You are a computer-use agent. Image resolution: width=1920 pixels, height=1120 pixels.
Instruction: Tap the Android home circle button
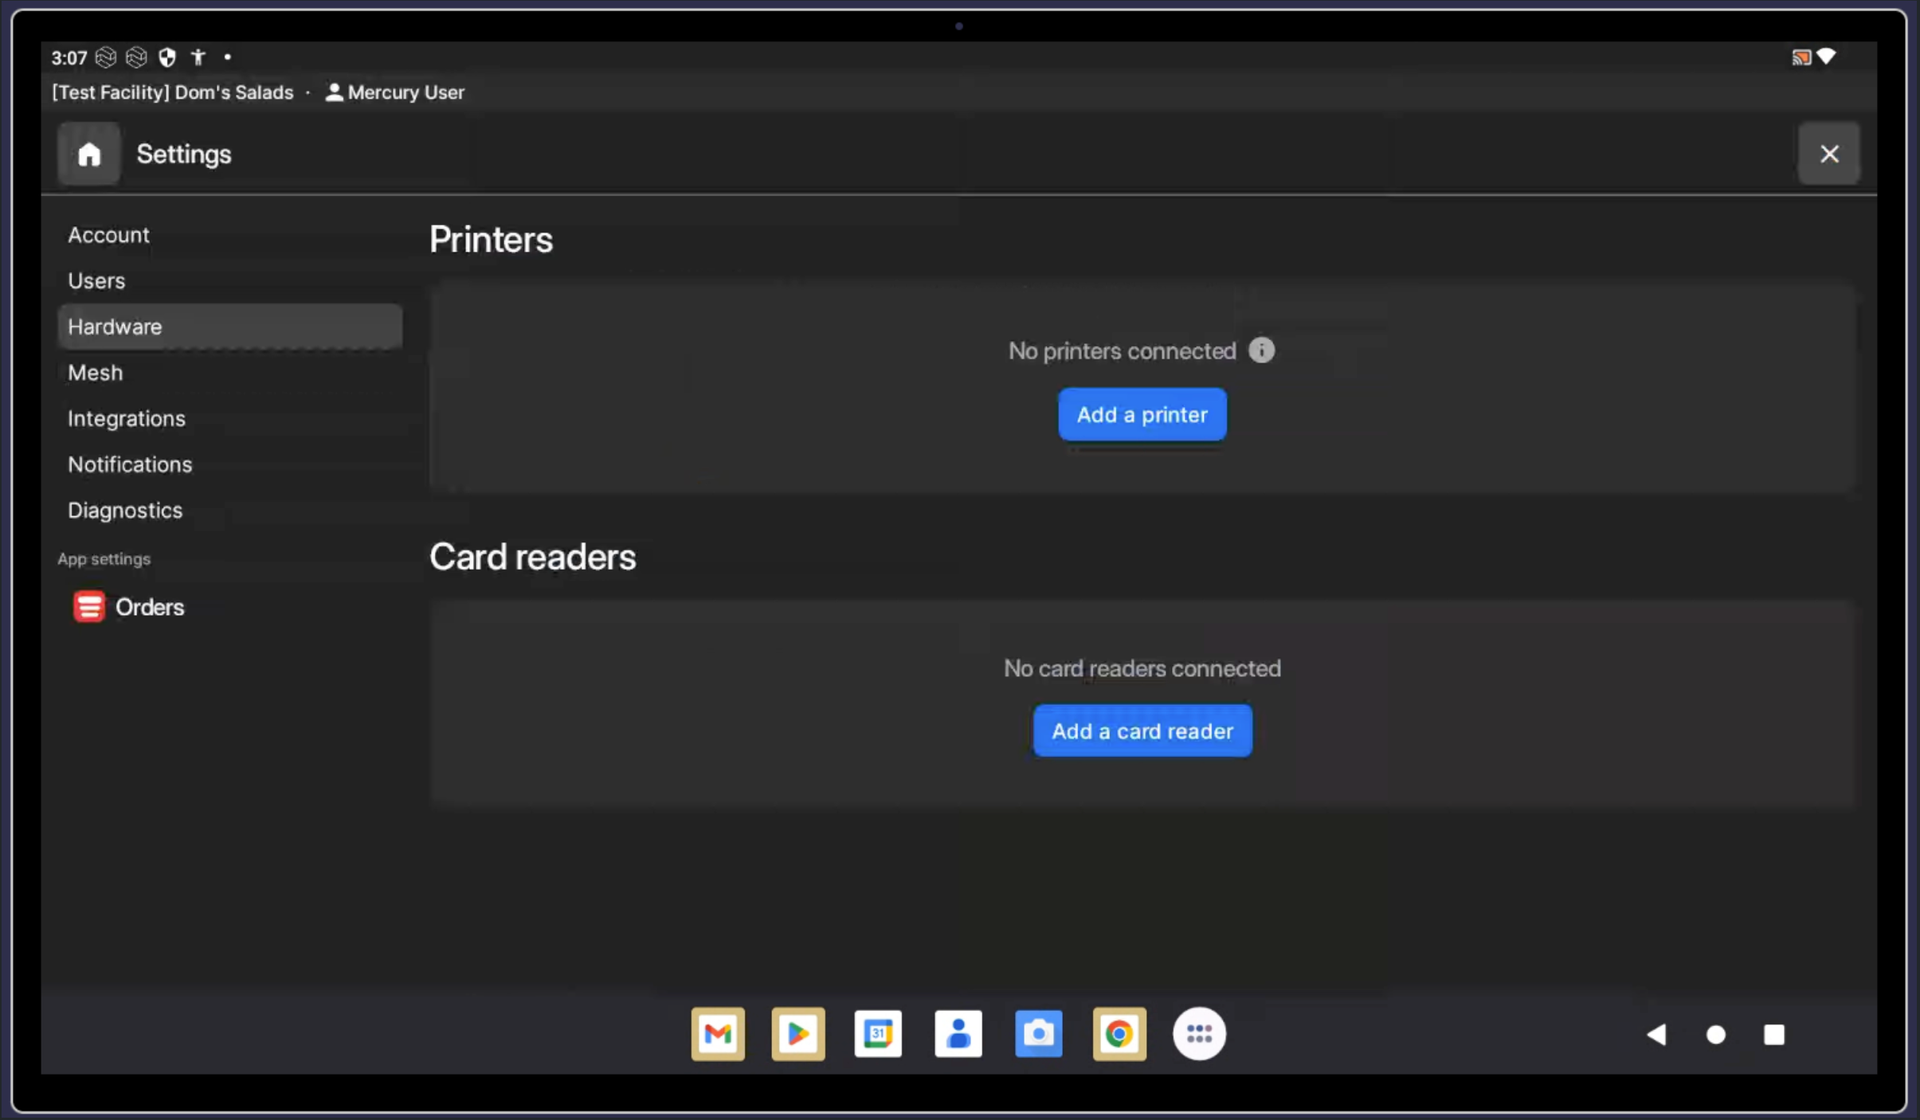1716,1035
